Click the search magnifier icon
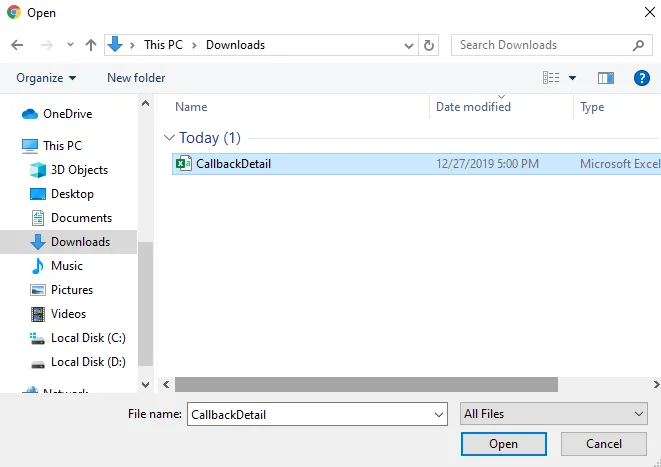Screen dimensions: 661x467 tap(639, 45)
